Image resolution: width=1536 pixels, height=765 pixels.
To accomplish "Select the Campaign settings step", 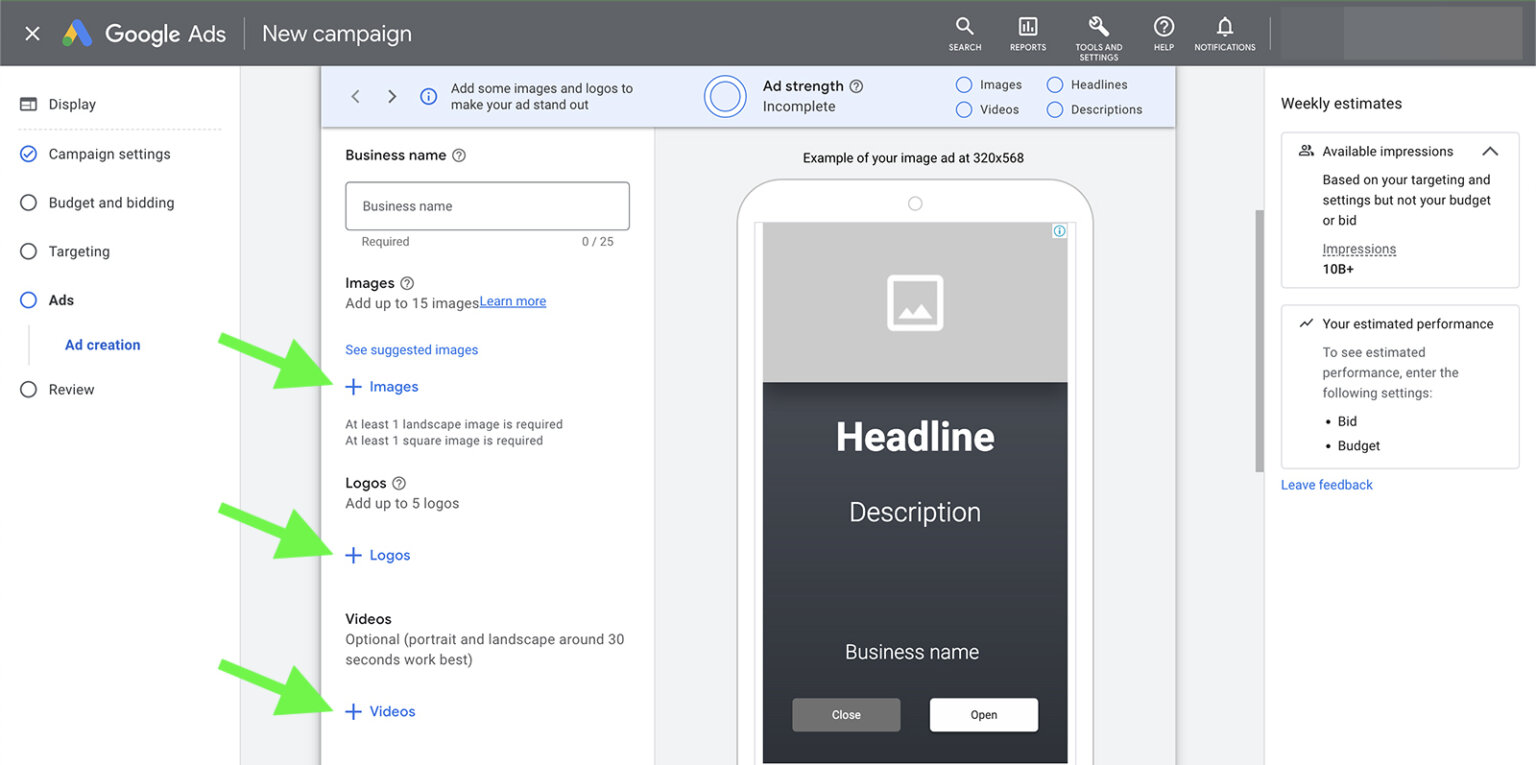I will [108, 153].
